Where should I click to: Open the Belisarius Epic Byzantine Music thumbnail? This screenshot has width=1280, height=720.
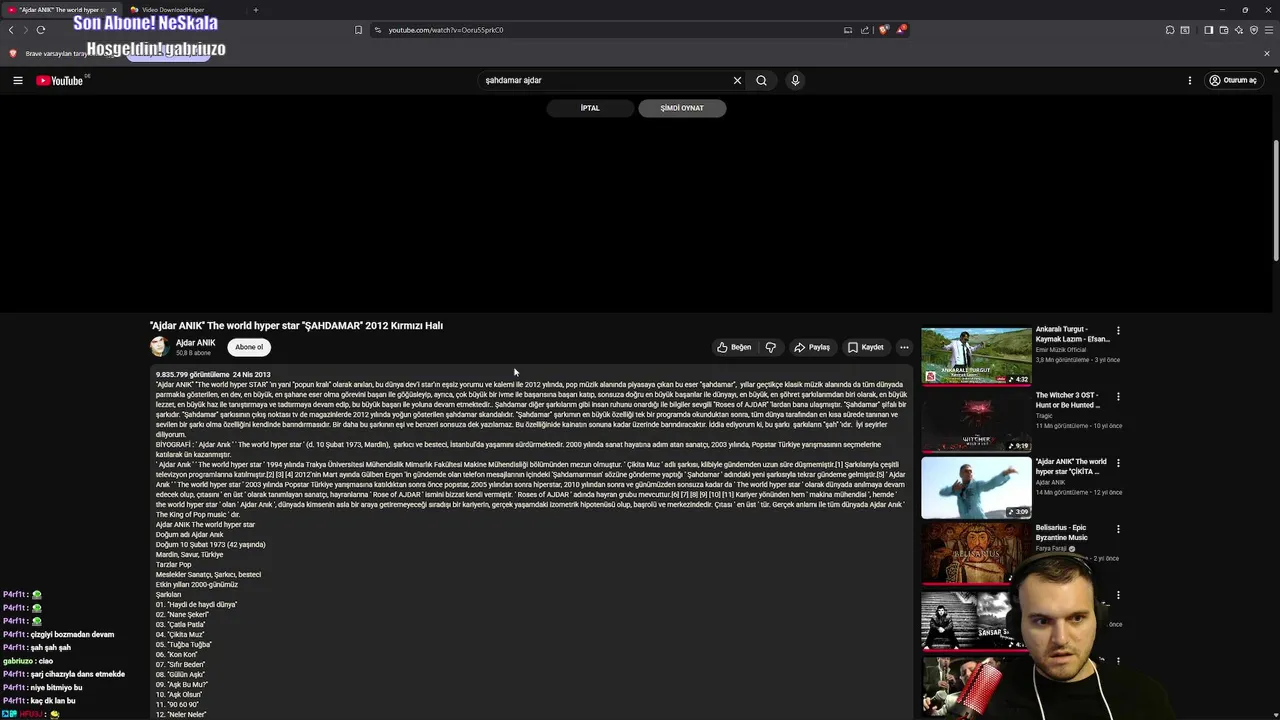pyautogui.click(x=976, y=554)
